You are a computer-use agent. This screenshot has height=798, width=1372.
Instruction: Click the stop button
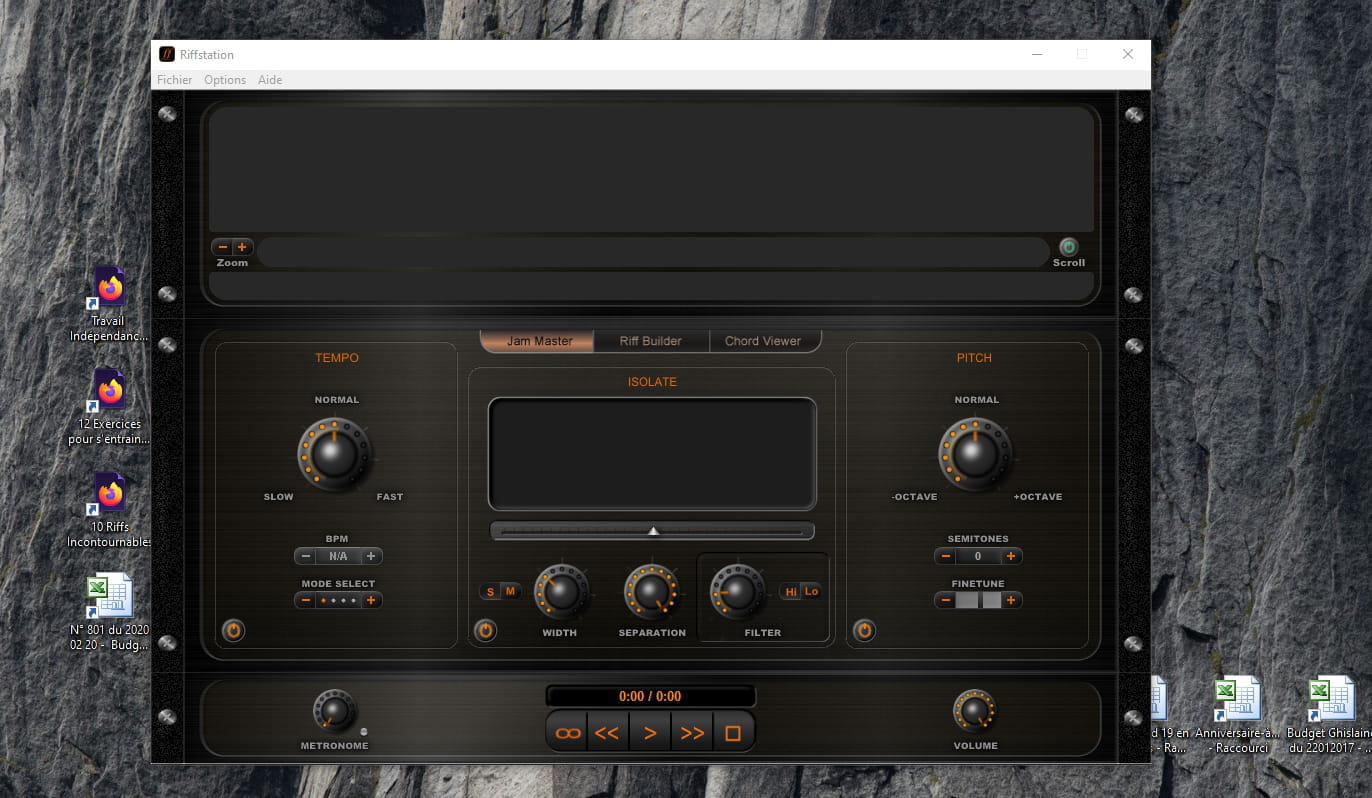pos(733,733)
